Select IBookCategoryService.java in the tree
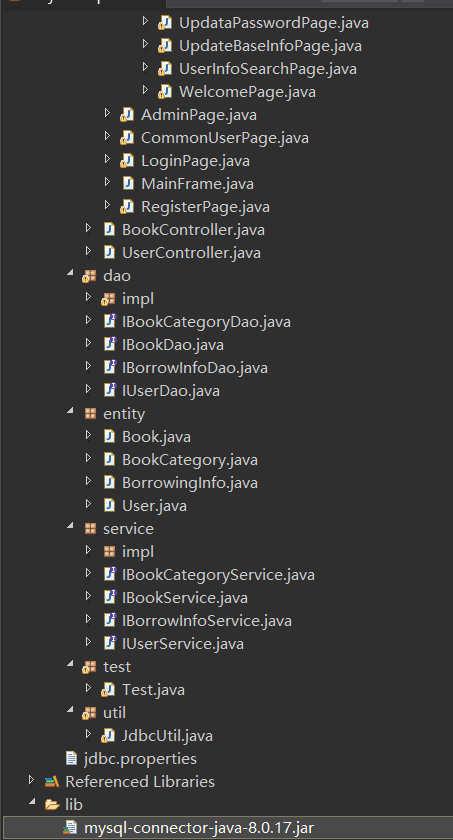Screen dimensions: 453x840 [x=218, y=575]
